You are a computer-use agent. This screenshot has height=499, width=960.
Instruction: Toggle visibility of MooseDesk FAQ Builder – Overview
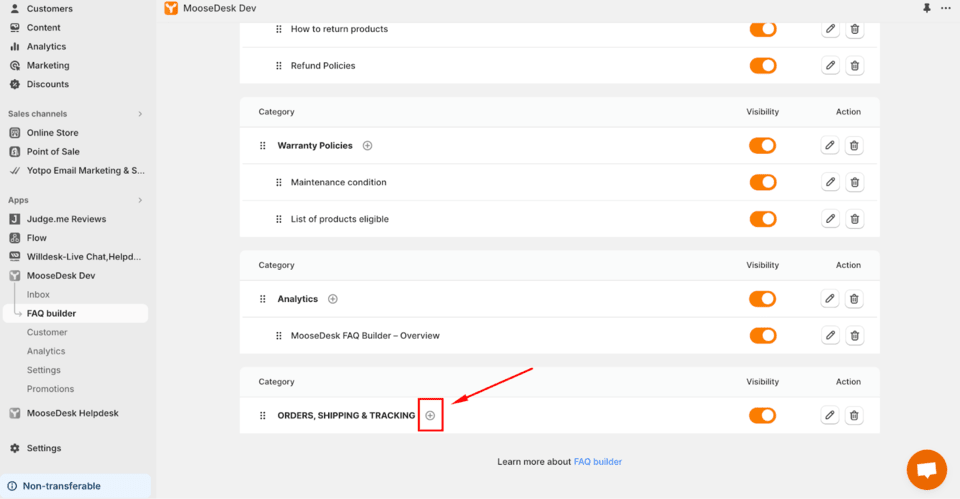(763, 336)
